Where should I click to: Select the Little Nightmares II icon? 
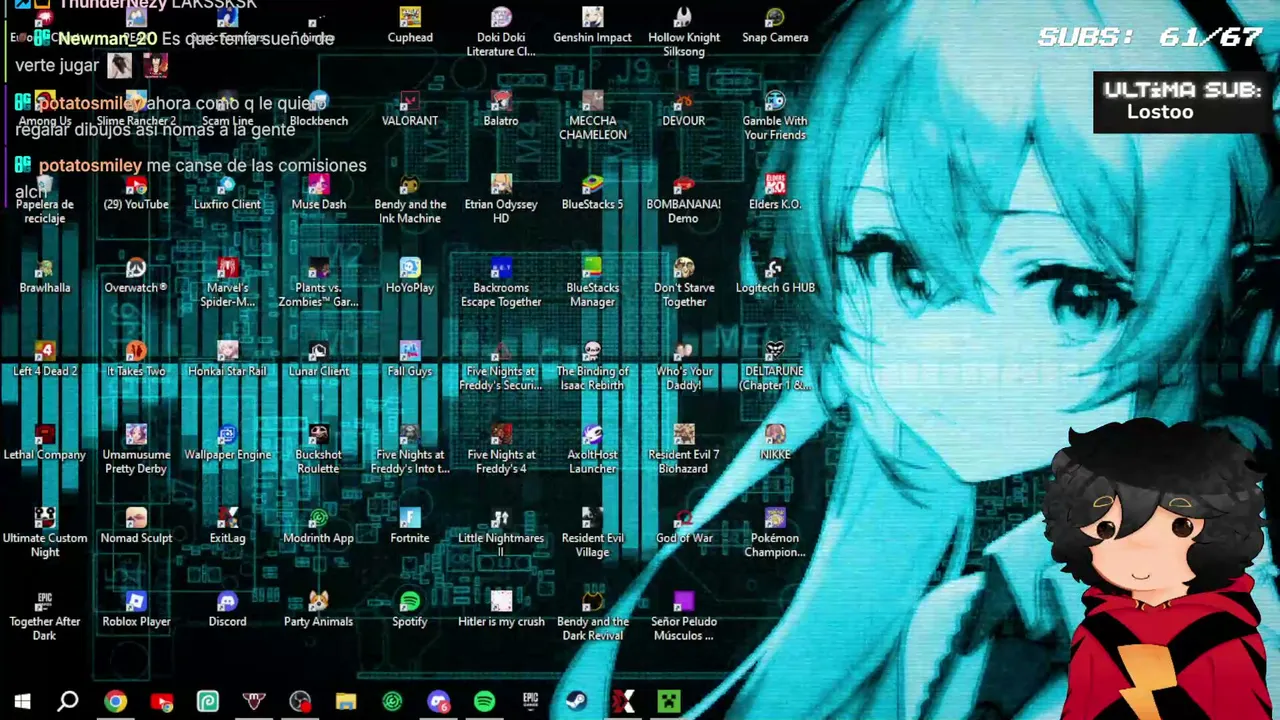click(x=501, y=533)
